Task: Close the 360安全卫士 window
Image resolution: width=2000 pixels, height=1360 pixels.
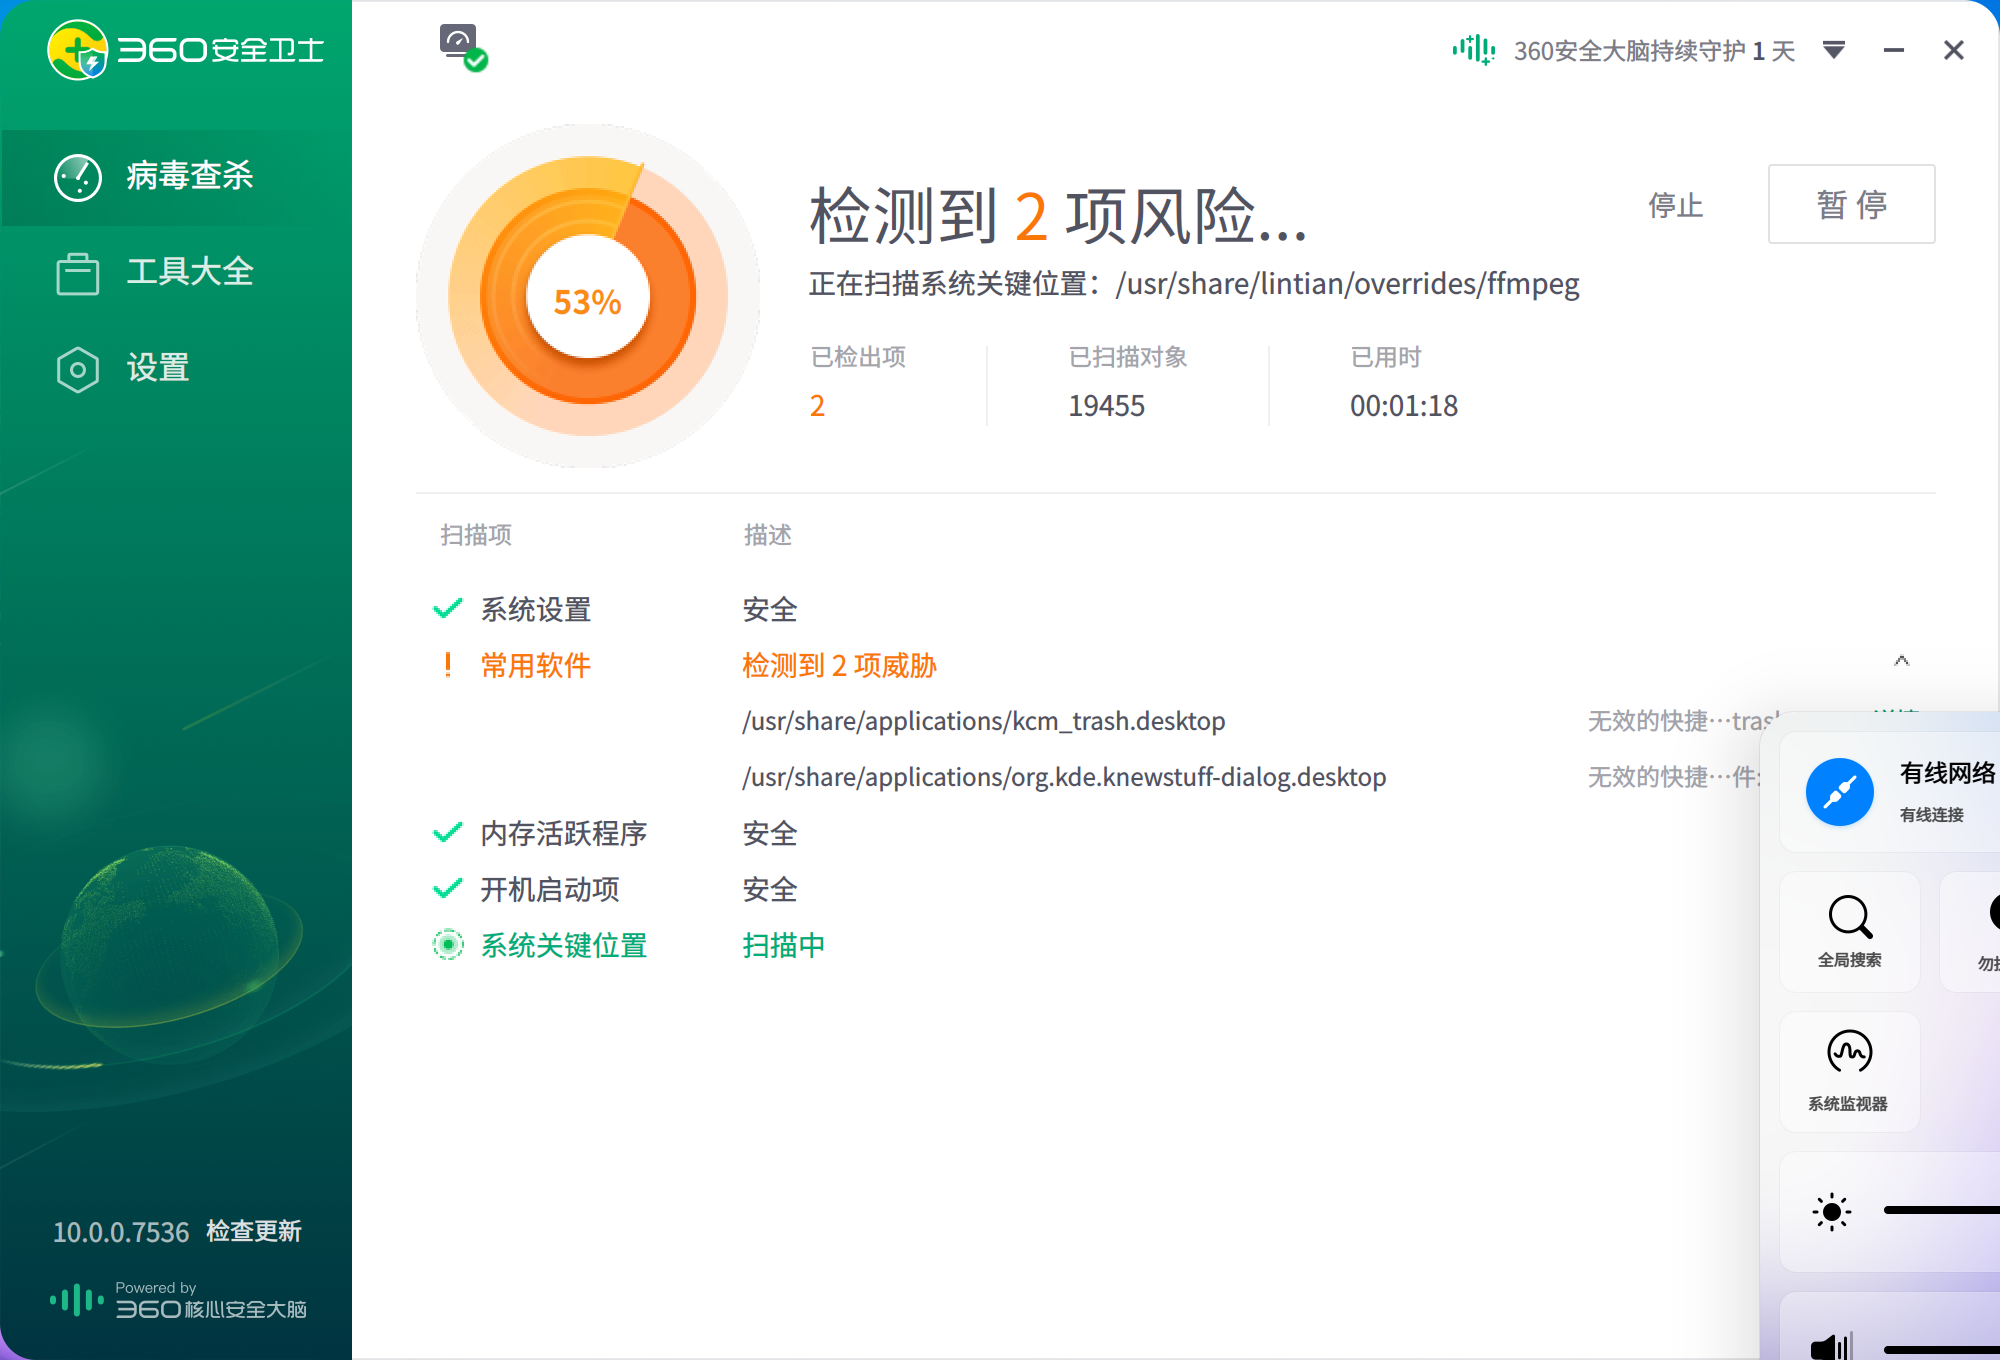Action: click(1954, 50)
